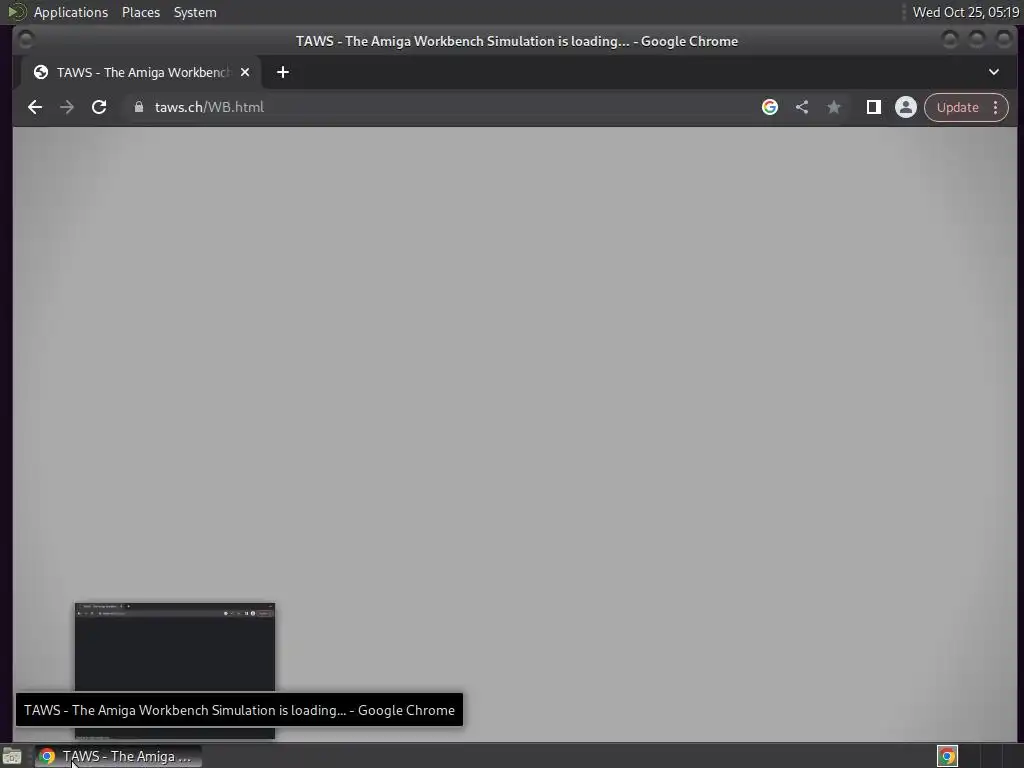The image size is (1024, 768).
Task: Open the System menu
Action: point(195,12)
